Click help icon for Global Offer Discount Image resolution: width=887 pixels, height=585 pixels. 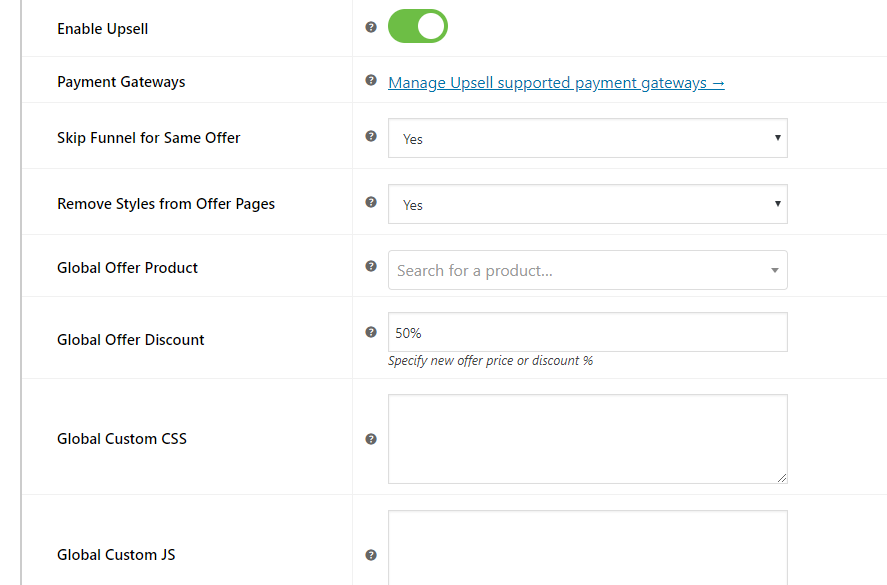click(x=371, y=332)
